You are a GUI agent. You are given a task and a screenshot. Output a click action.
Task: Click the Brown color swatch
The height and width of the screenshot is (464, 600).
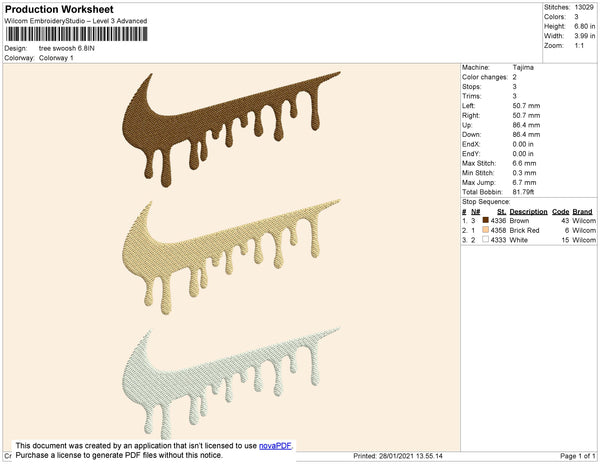click(x=486, y=220)
